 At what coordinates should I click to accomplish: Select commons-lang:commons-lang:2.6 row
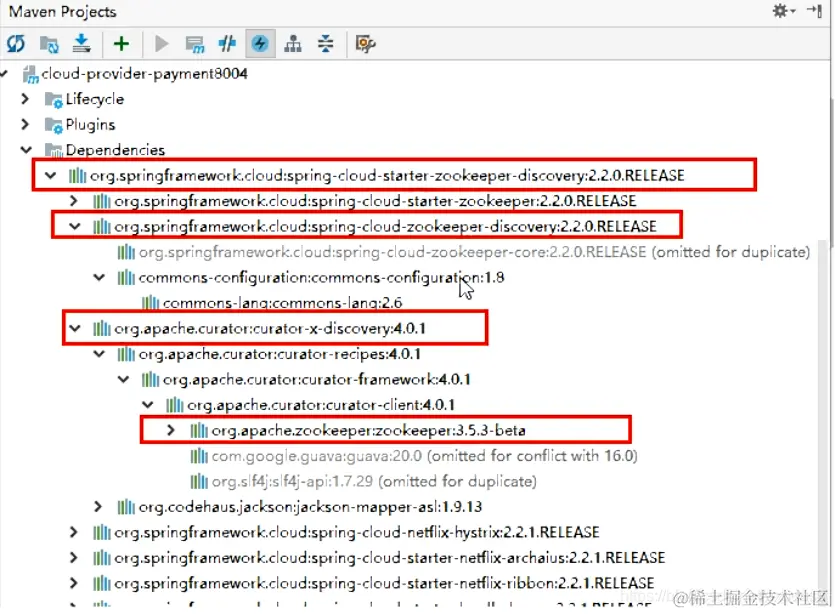click(272, 303)
